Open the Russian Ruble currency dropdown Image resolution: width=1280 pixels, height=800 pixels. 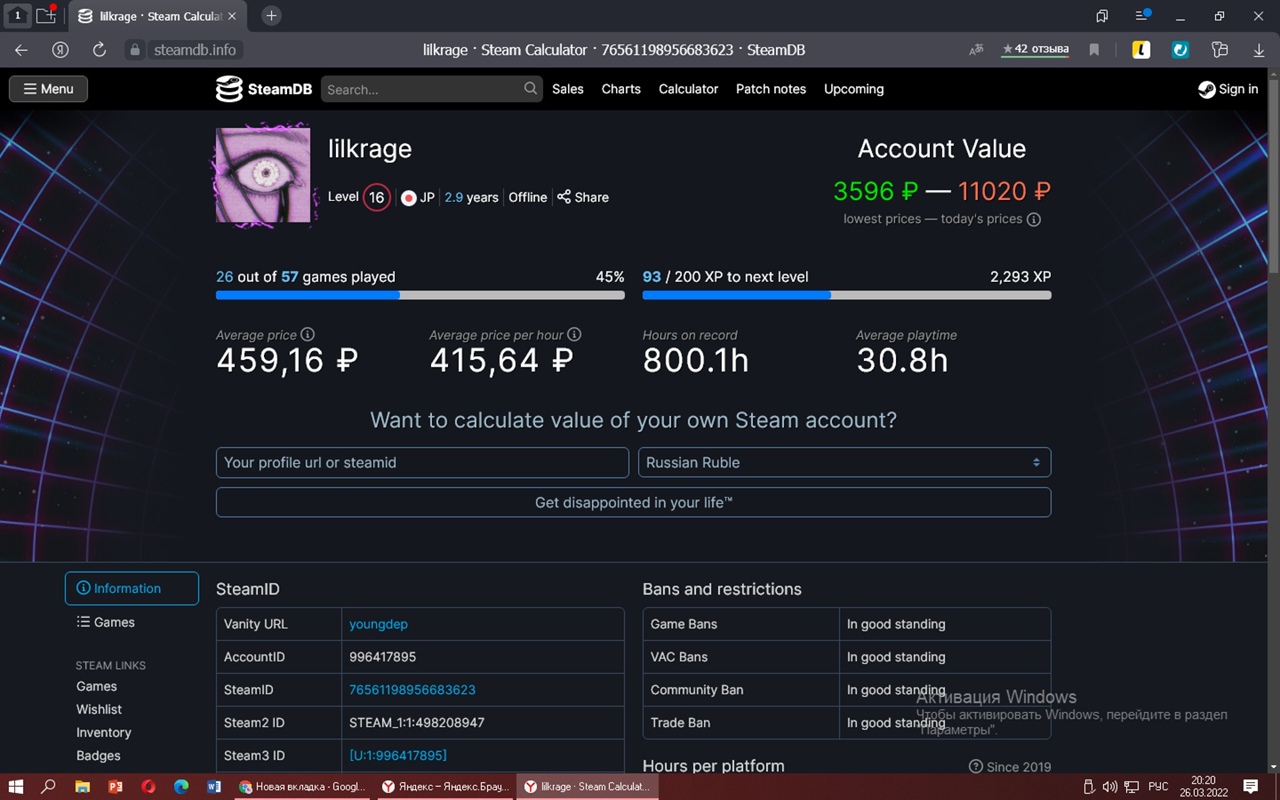pyautogui.click(x=845, y=462)
